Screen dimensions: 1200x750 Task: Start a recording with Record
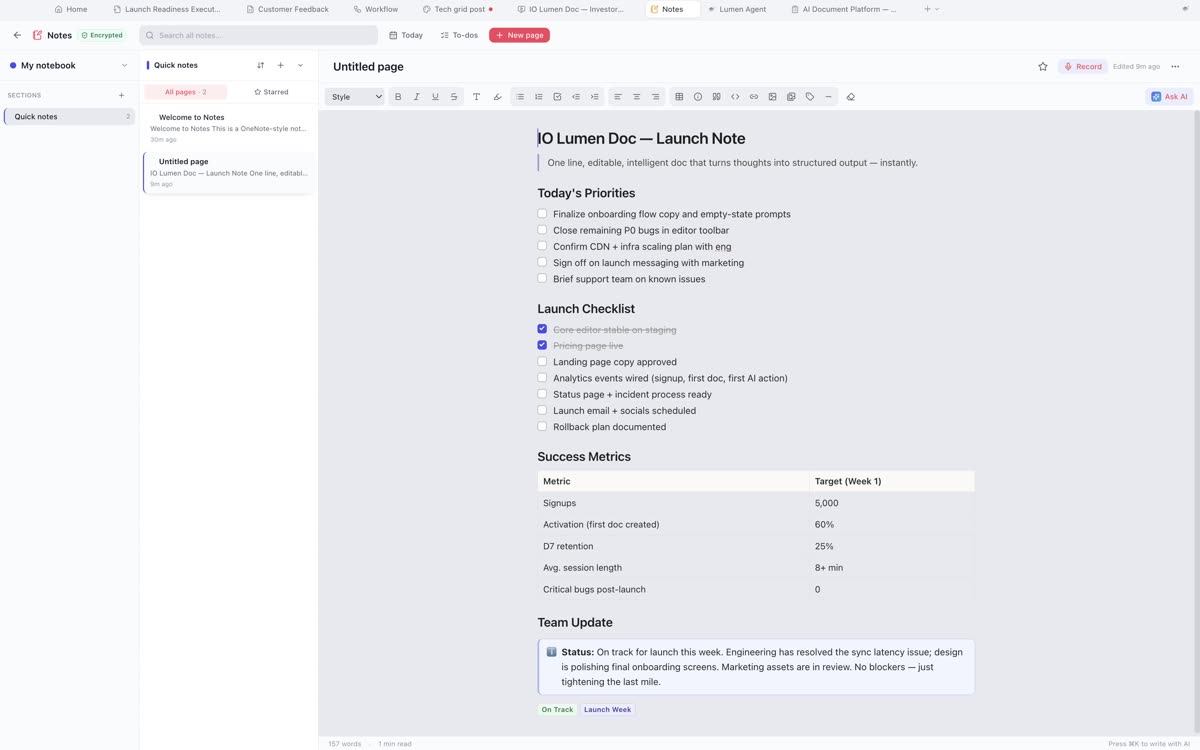(1083, 67)
